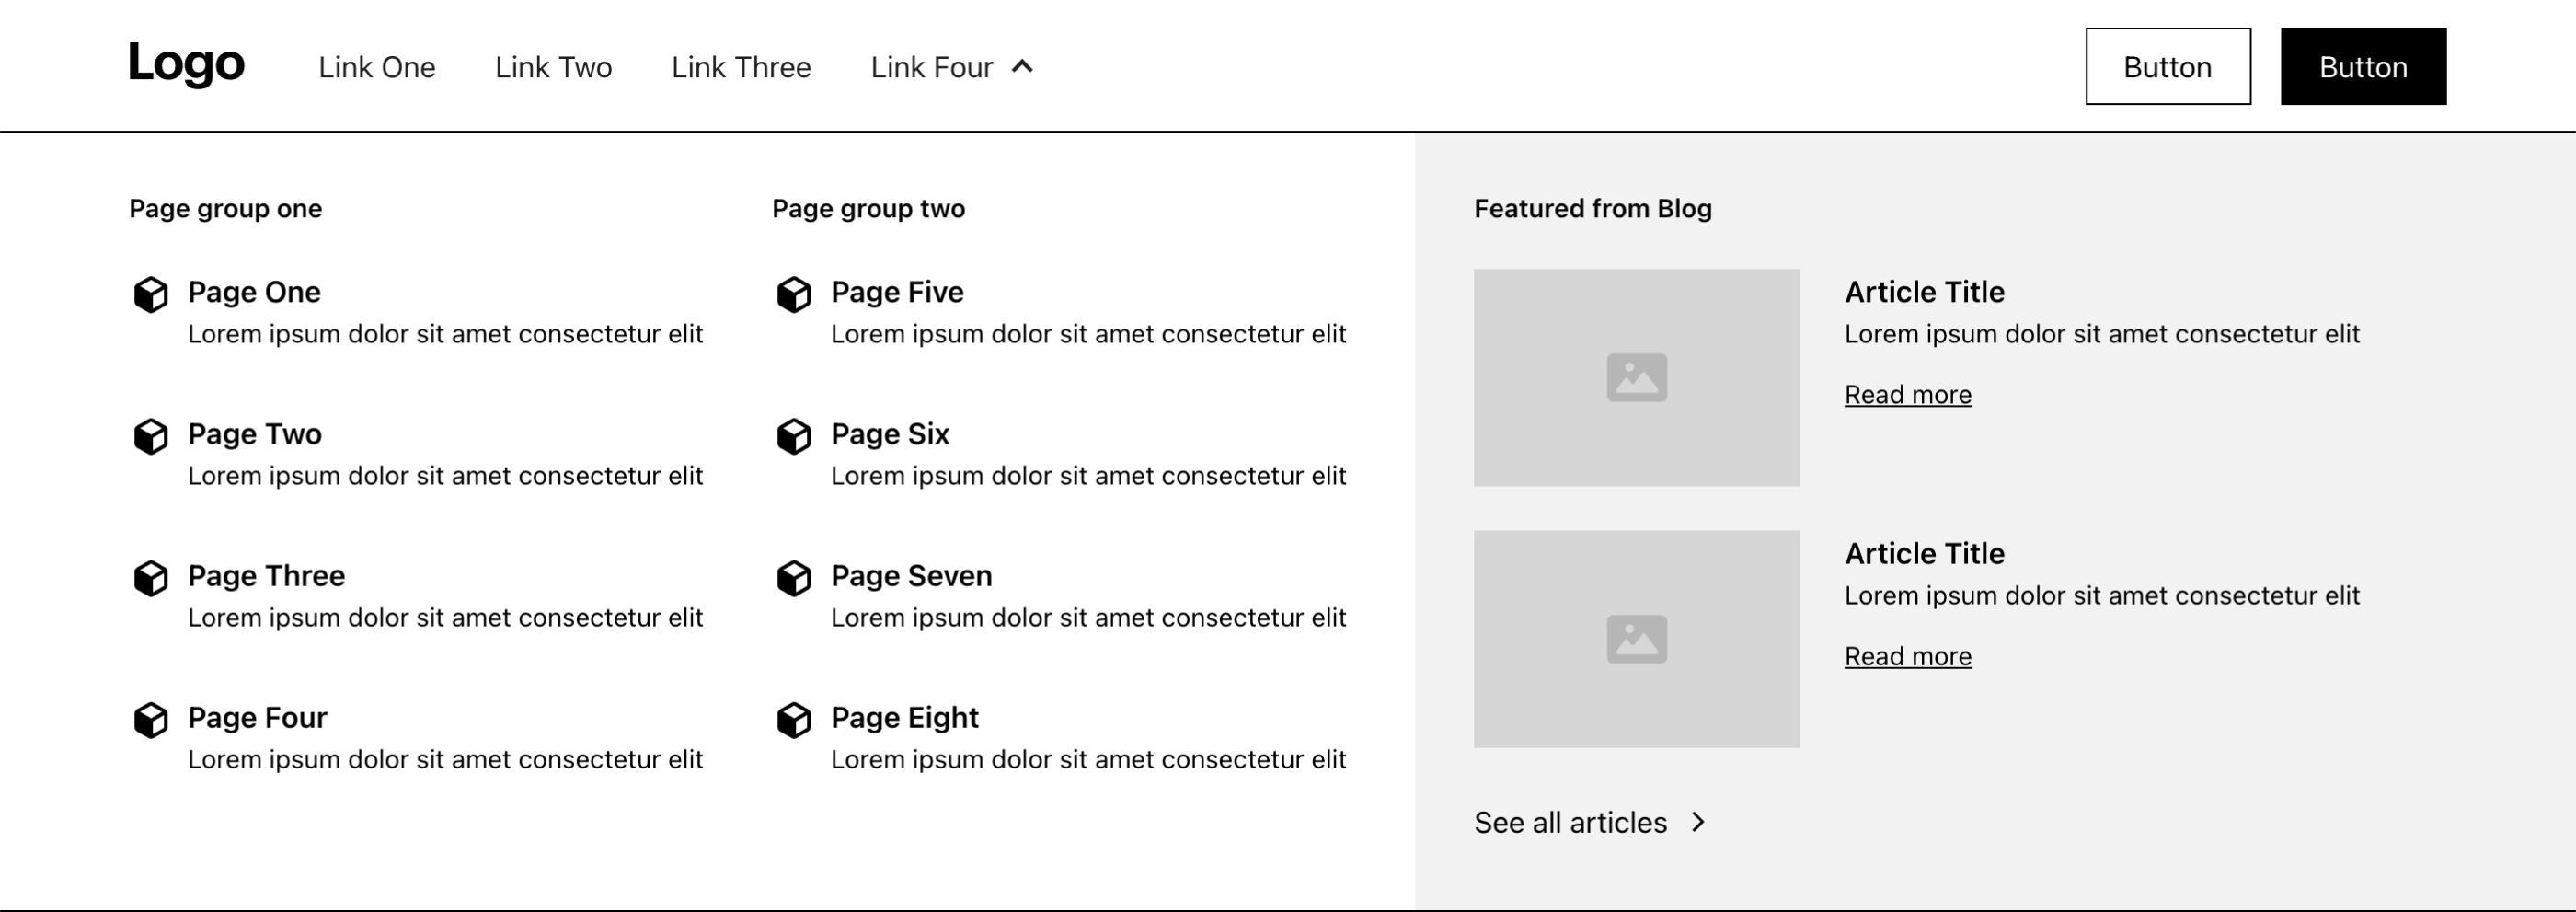Click the cube icon beside Page Six
The image size is (2576, 912).
[x=794, y=436]
